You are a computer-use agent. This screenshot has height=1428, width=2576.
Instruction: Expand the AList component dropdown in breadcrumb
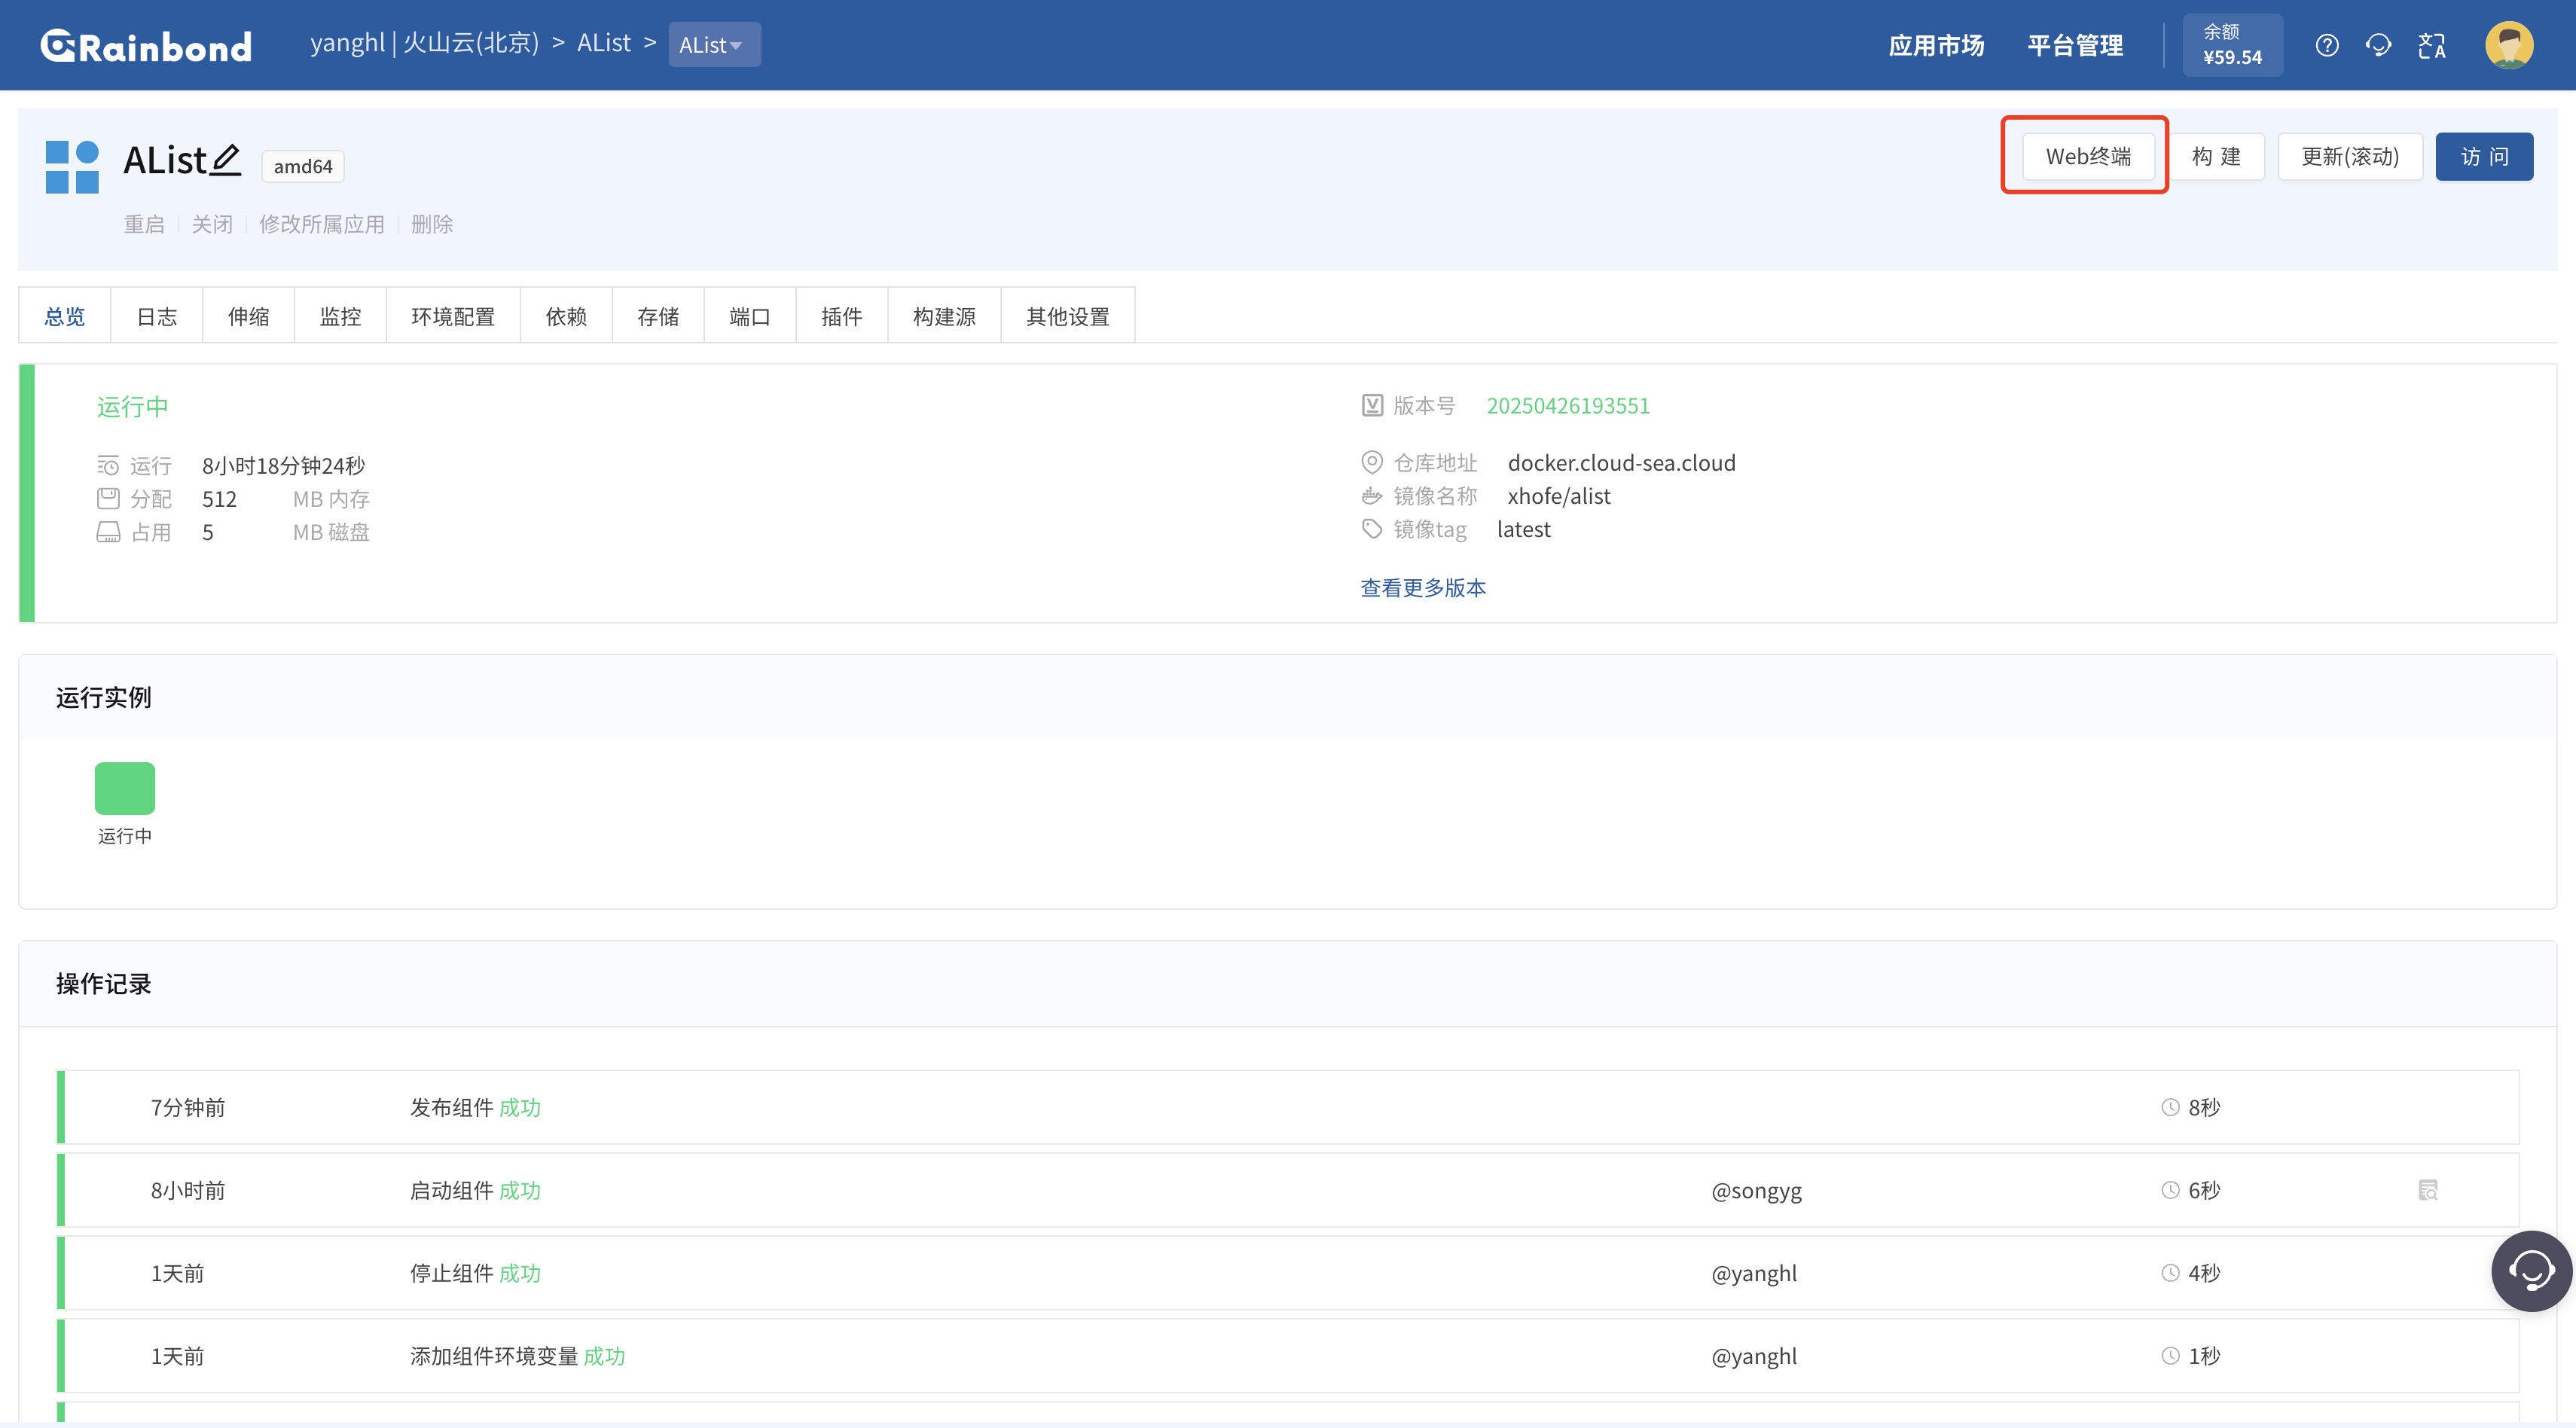click(x=714, y=45)
